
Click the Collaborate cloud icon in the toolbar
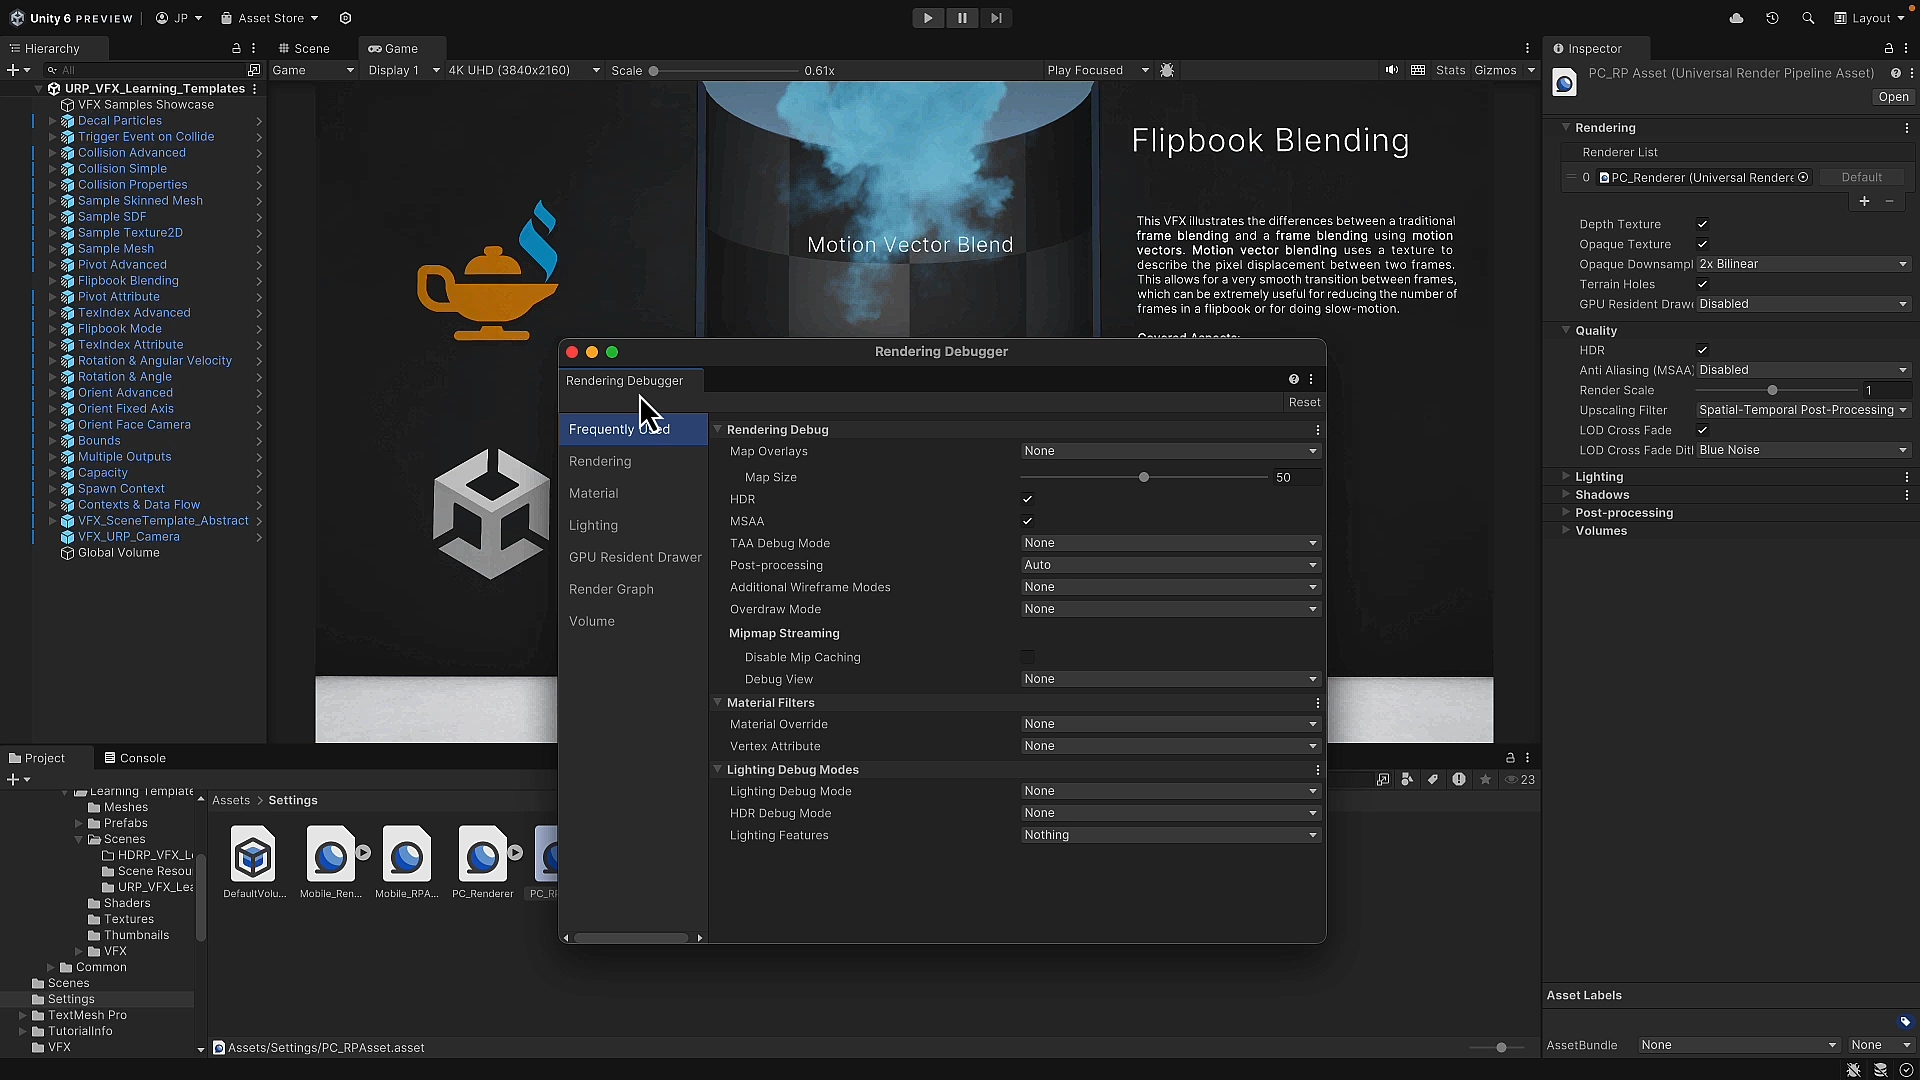1737,18
